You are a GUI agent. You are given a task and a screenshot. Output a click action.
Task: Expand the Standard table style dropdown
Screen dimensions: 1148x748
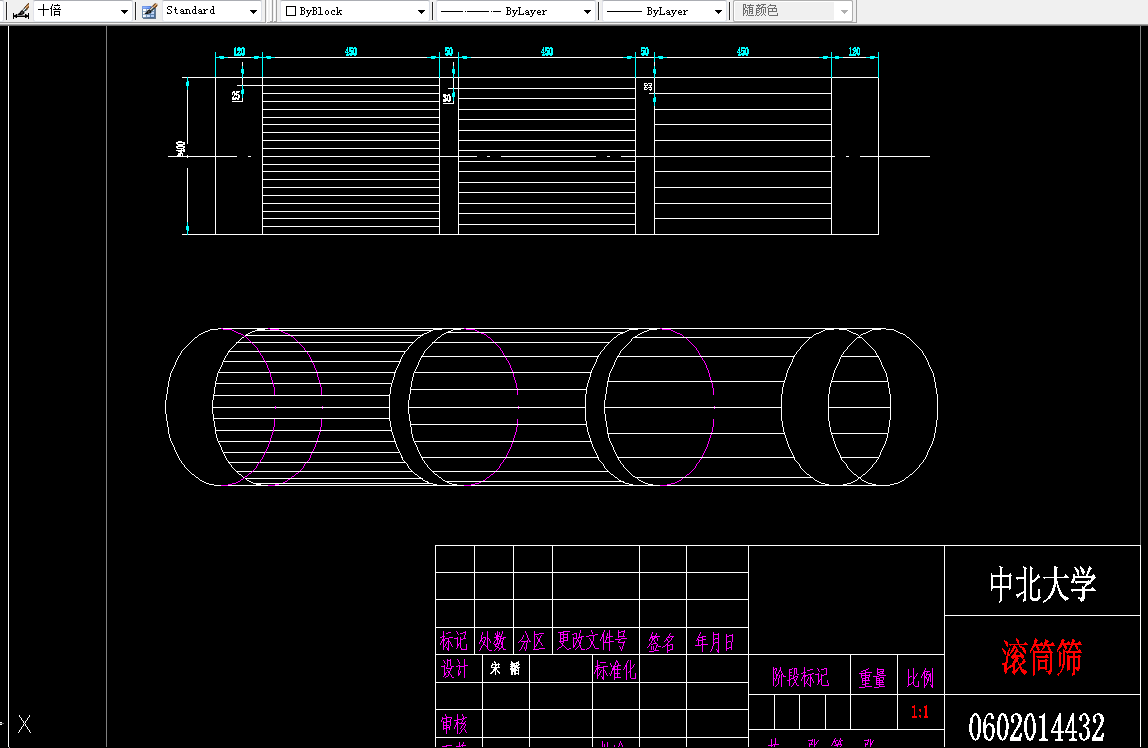coord(253,11)
